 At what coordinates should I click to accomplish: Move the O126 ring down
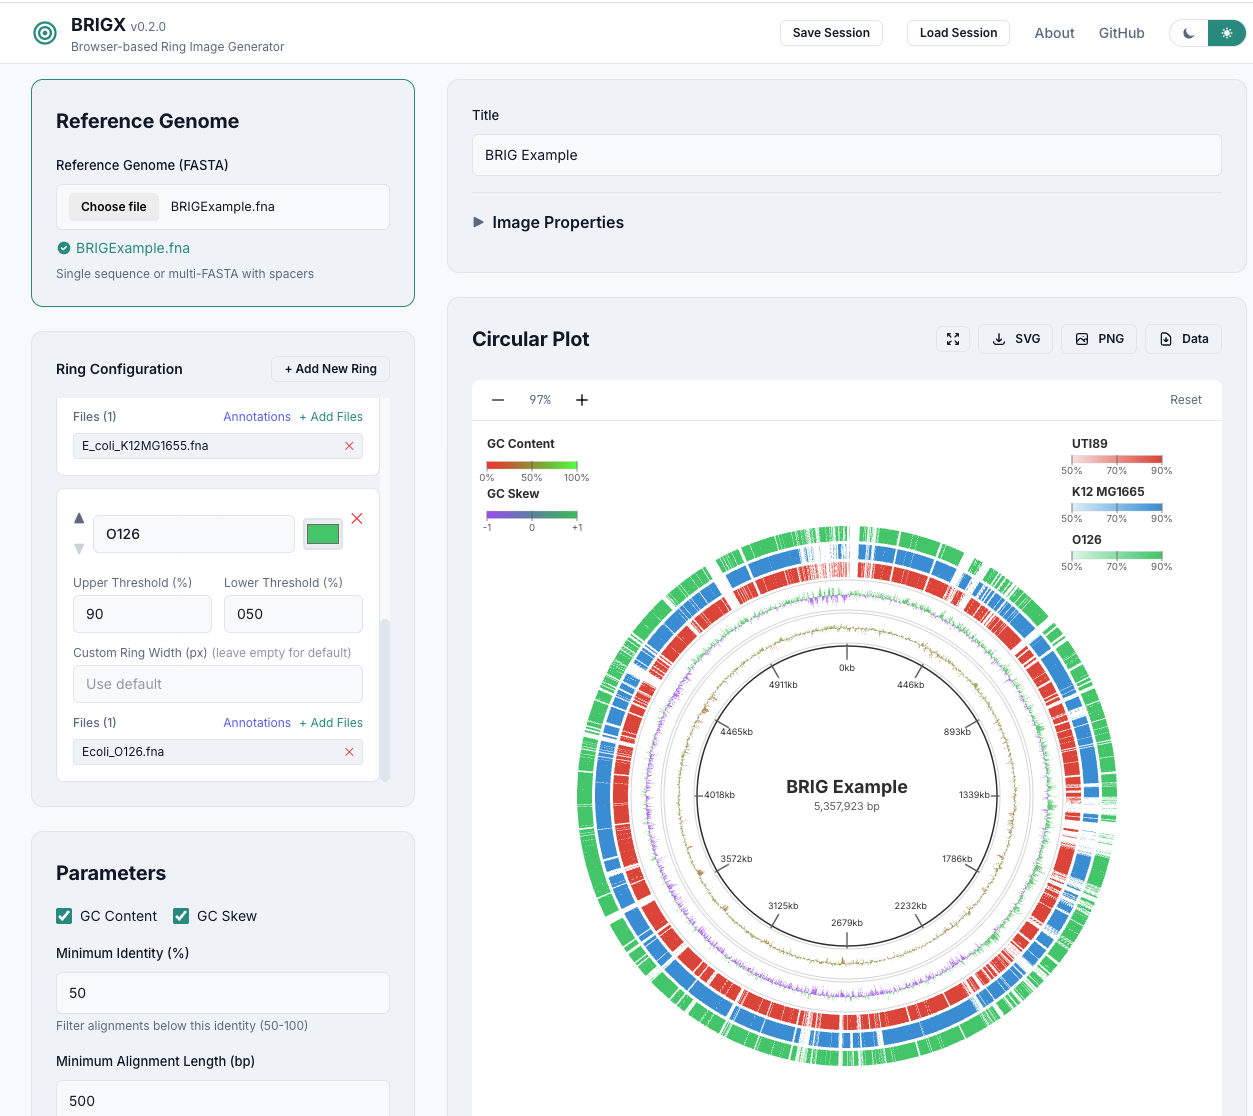pyautogui.click(x=79, y=548)
